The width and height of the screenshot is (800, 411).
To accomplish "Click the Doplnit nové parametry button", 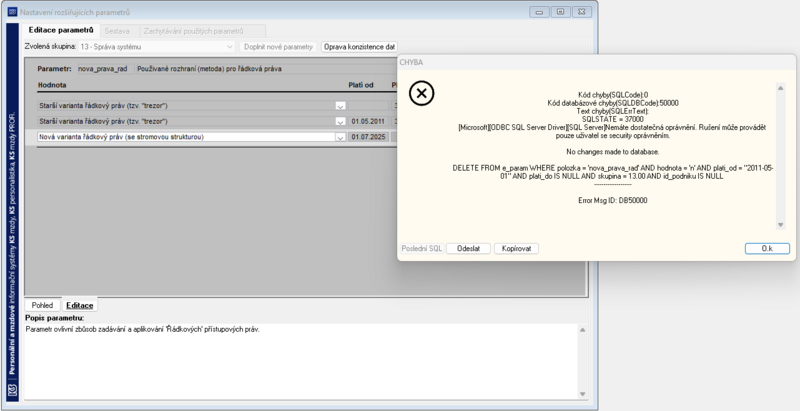I will pyautogui.click(x=278, y=46).
